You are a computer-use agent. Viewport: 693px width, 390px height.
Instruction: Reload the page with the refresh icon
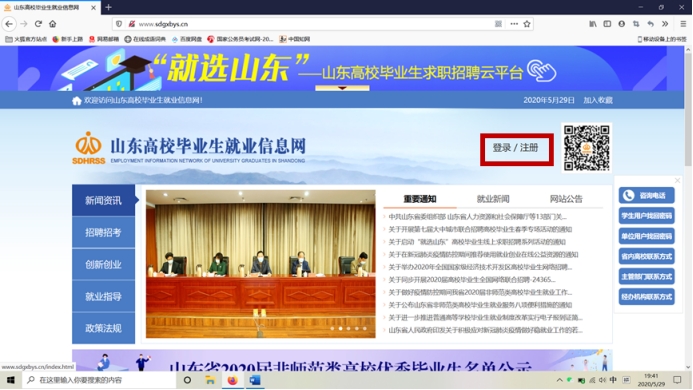[x=38, y=24]
